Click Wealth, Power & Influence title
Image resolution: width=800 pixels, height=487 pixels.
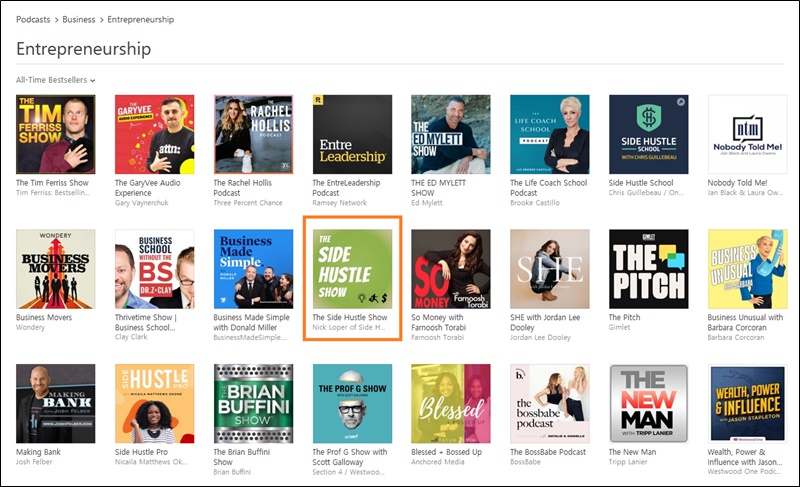click(745, 457)
